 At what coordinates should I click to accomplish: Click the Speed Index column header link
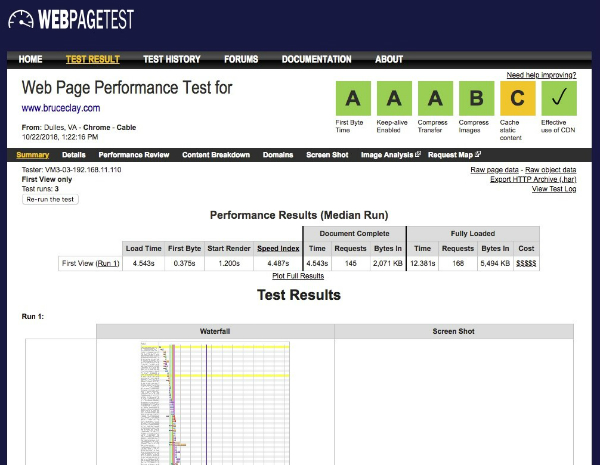coord(278,248)
